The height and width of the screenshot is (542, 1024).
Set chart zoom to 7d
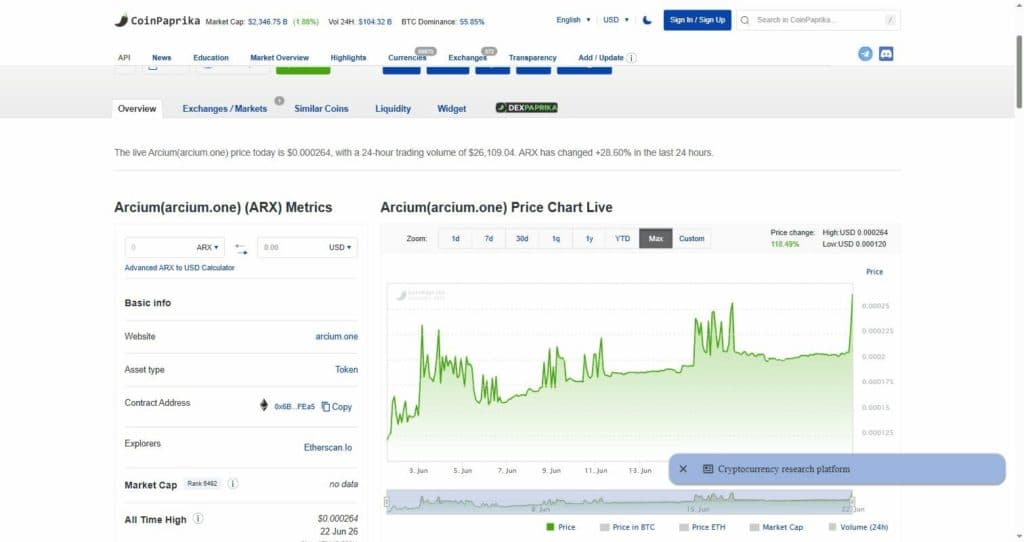488,238
